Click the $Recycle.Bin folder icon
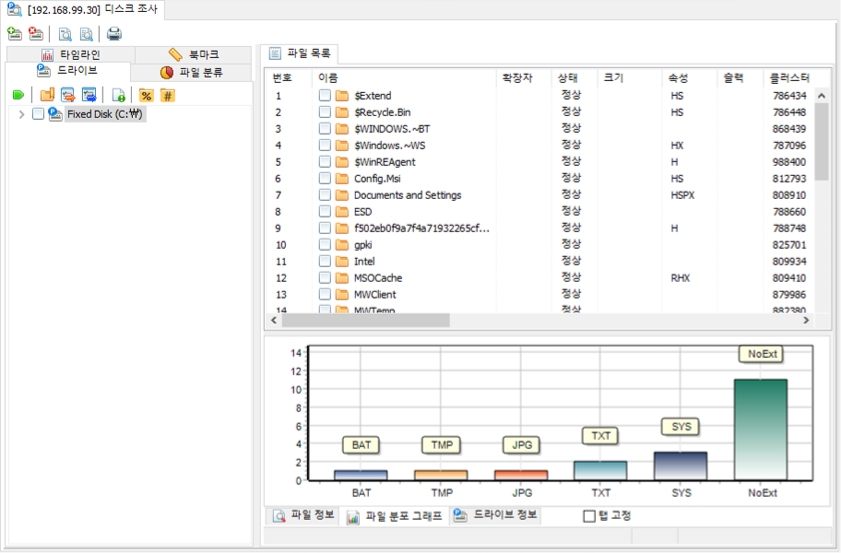Image resolution: width=841 pixels, height=553 pixels. click(x=342, y=112)
